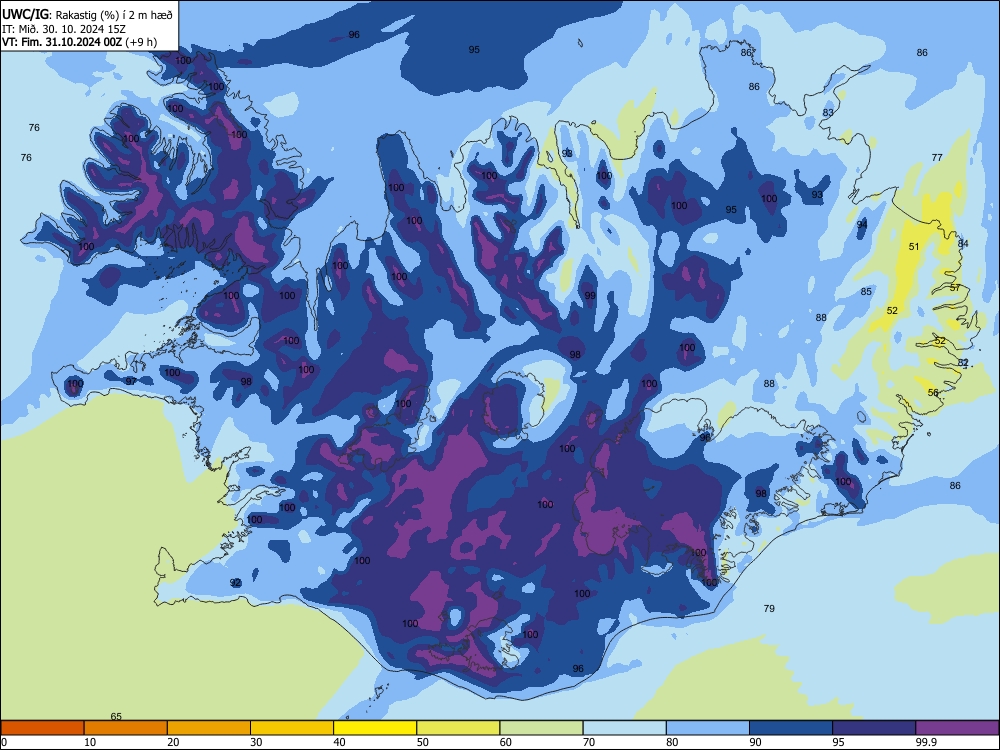Click the humidity value '51' in the yellow eastern area

[x=914, y=246]
